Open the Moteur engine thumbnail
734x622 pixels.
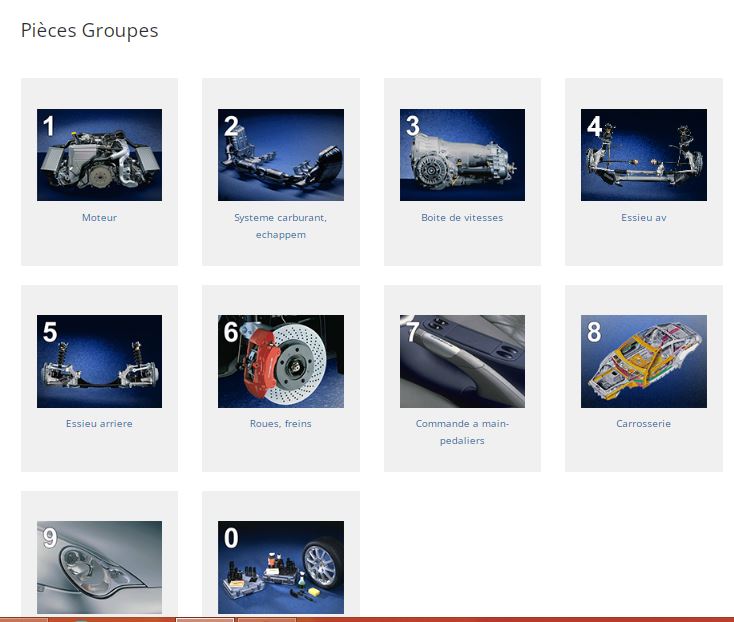(x=99, y=155)
